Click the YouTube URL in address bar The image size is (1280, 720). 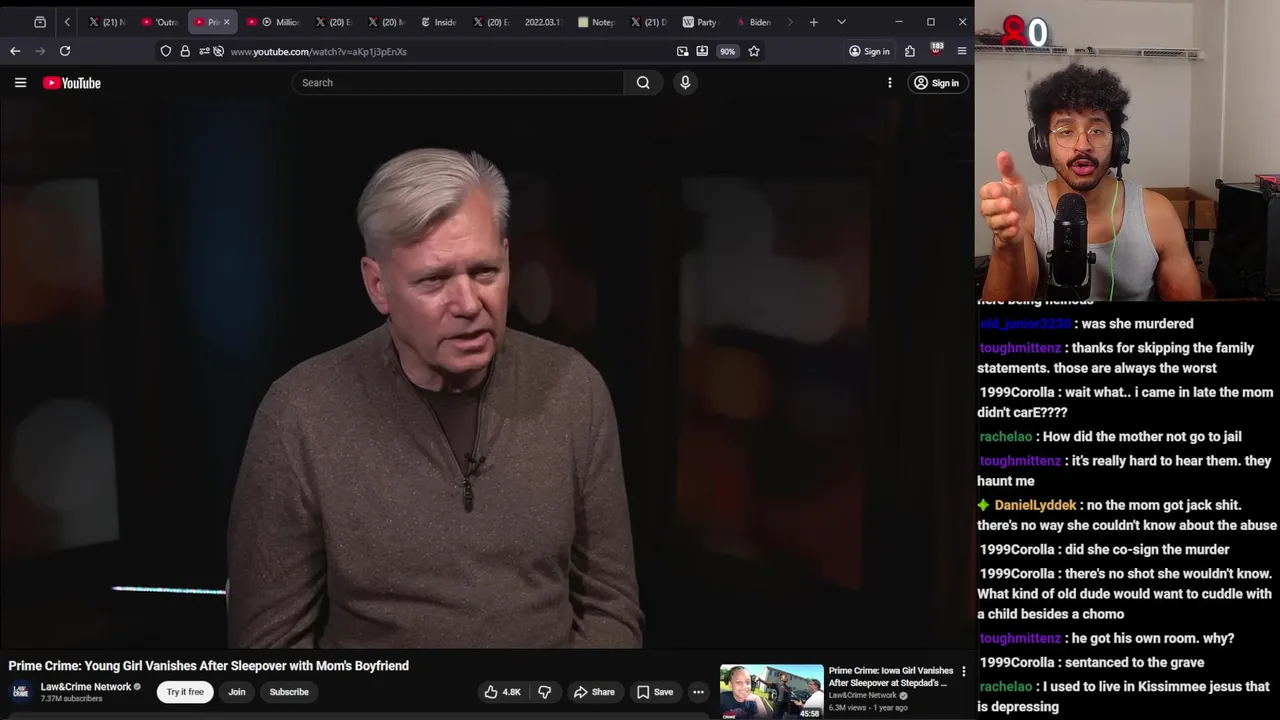[x=318, y=51]
